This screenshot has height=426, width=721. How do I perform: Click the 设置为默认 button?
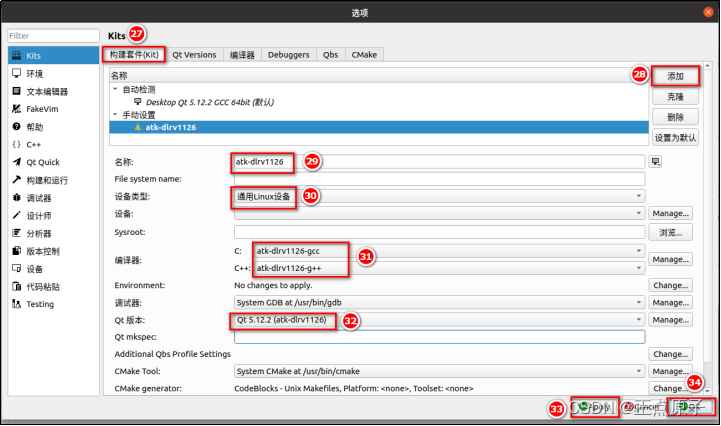[x=675, y=138]
